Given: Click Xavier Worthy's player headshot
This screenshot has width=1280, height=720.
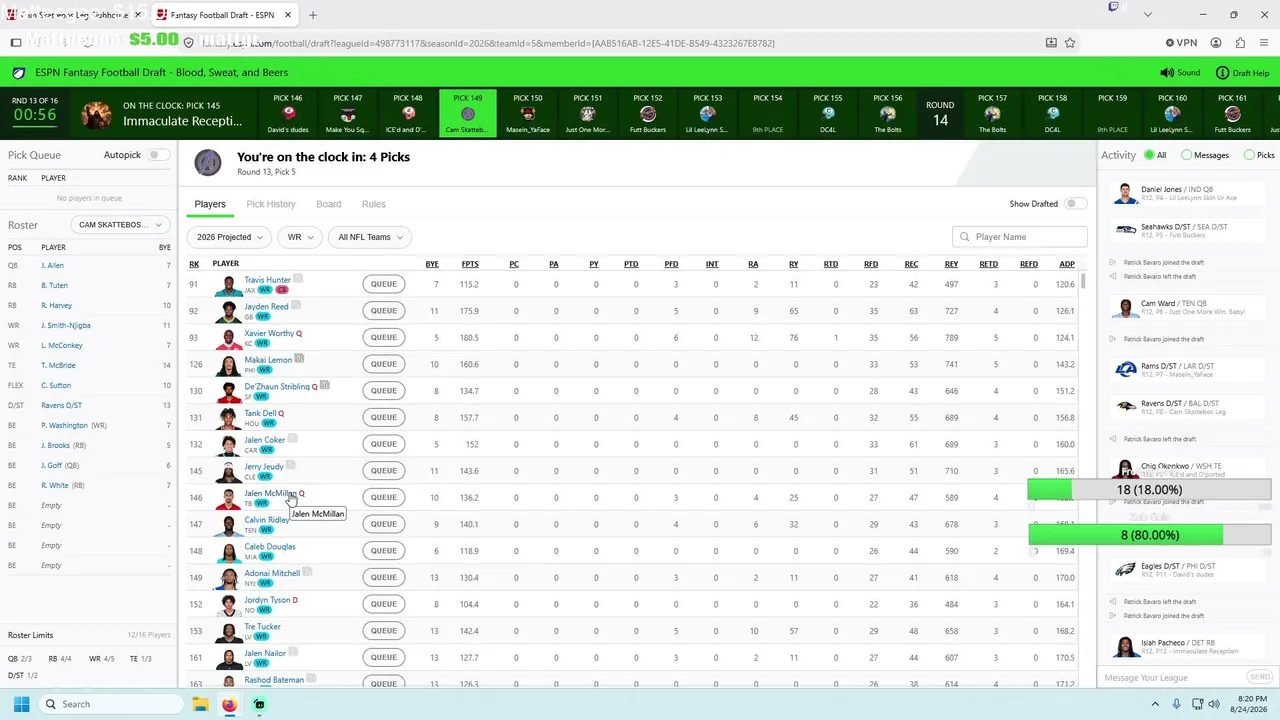Looking at the screenshot, I should 229,338.
